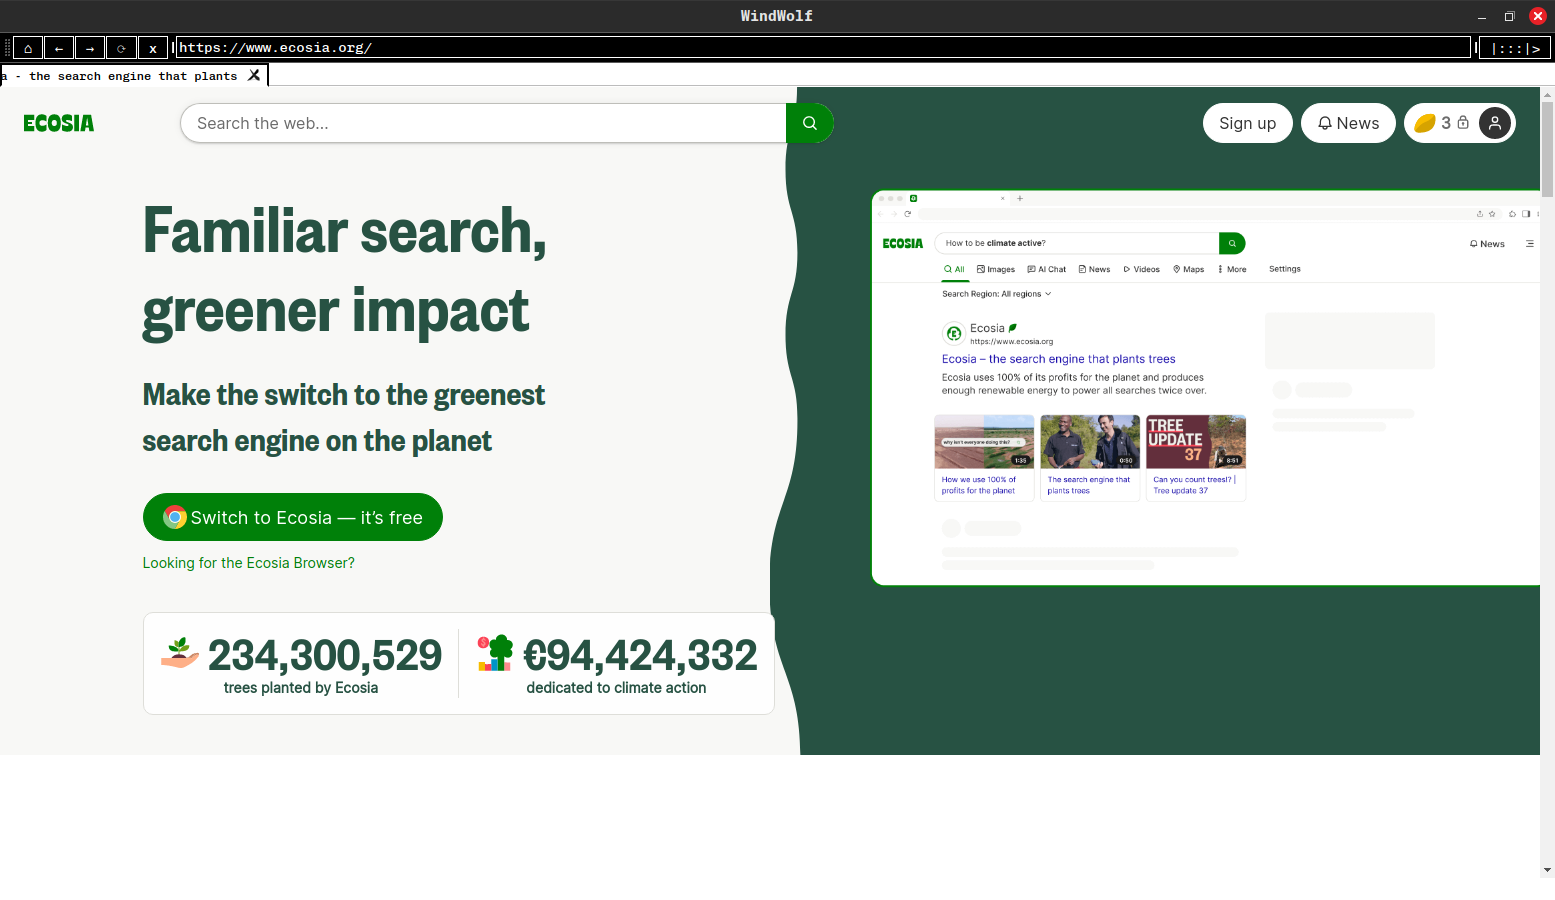Go forward with the right arrow button
The image size is (1555, 900).
coord(90,48)
